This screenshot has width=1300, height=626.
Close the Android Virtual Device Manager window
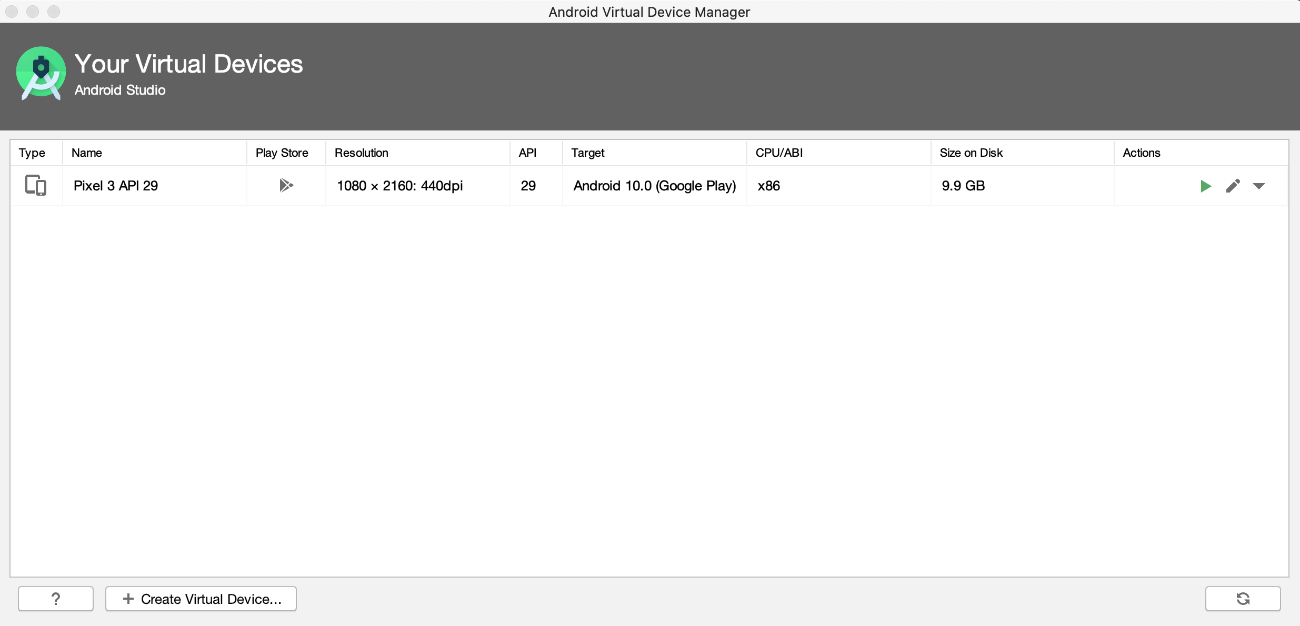click(13, 12)
